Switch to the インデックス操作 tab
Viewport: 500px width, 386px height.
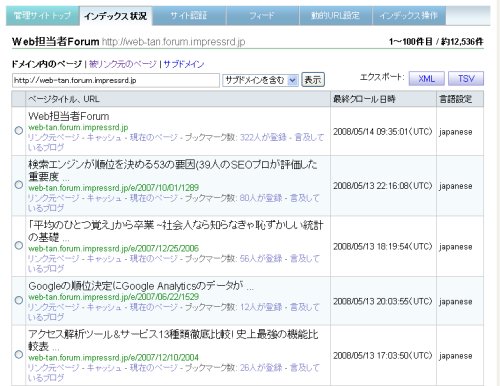(409, 16)
